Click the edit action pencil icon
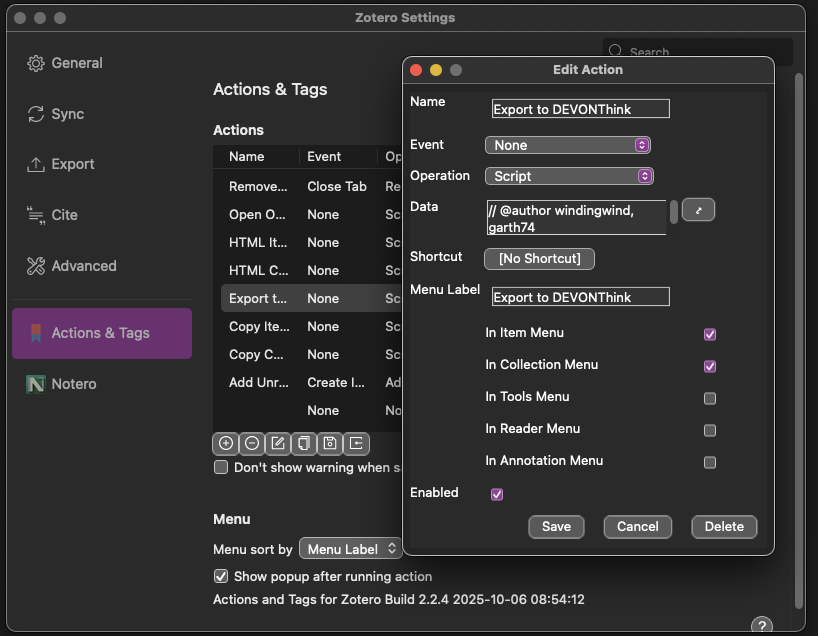 click(278, 443)
